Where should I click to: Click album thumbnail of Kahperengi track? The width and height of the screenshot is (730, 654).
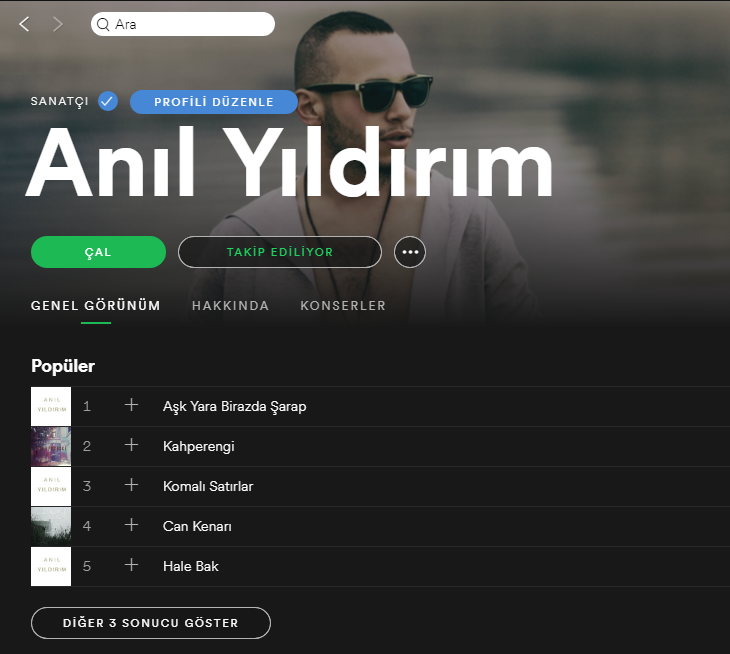pos(51,446)
